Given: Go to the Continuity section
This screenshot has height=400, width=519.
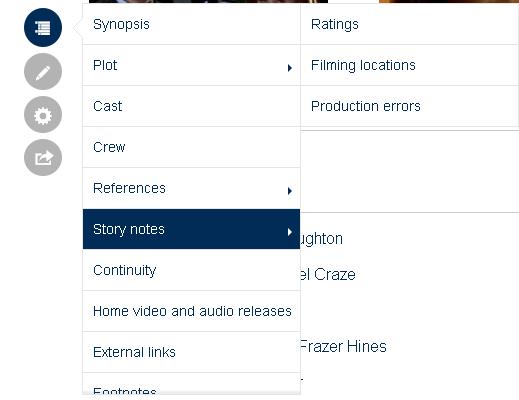Looking at the screenshot, I should 191,270.
